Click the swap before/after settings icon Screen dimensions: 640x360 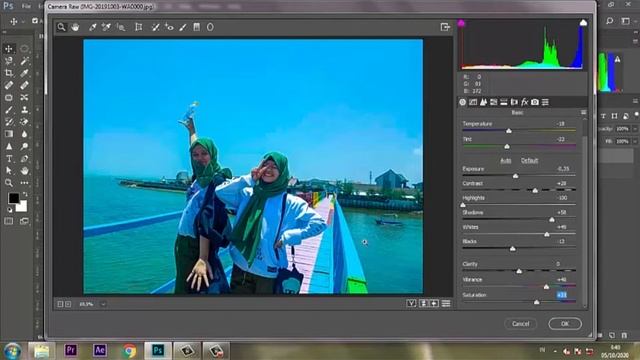tap(423, 303)
